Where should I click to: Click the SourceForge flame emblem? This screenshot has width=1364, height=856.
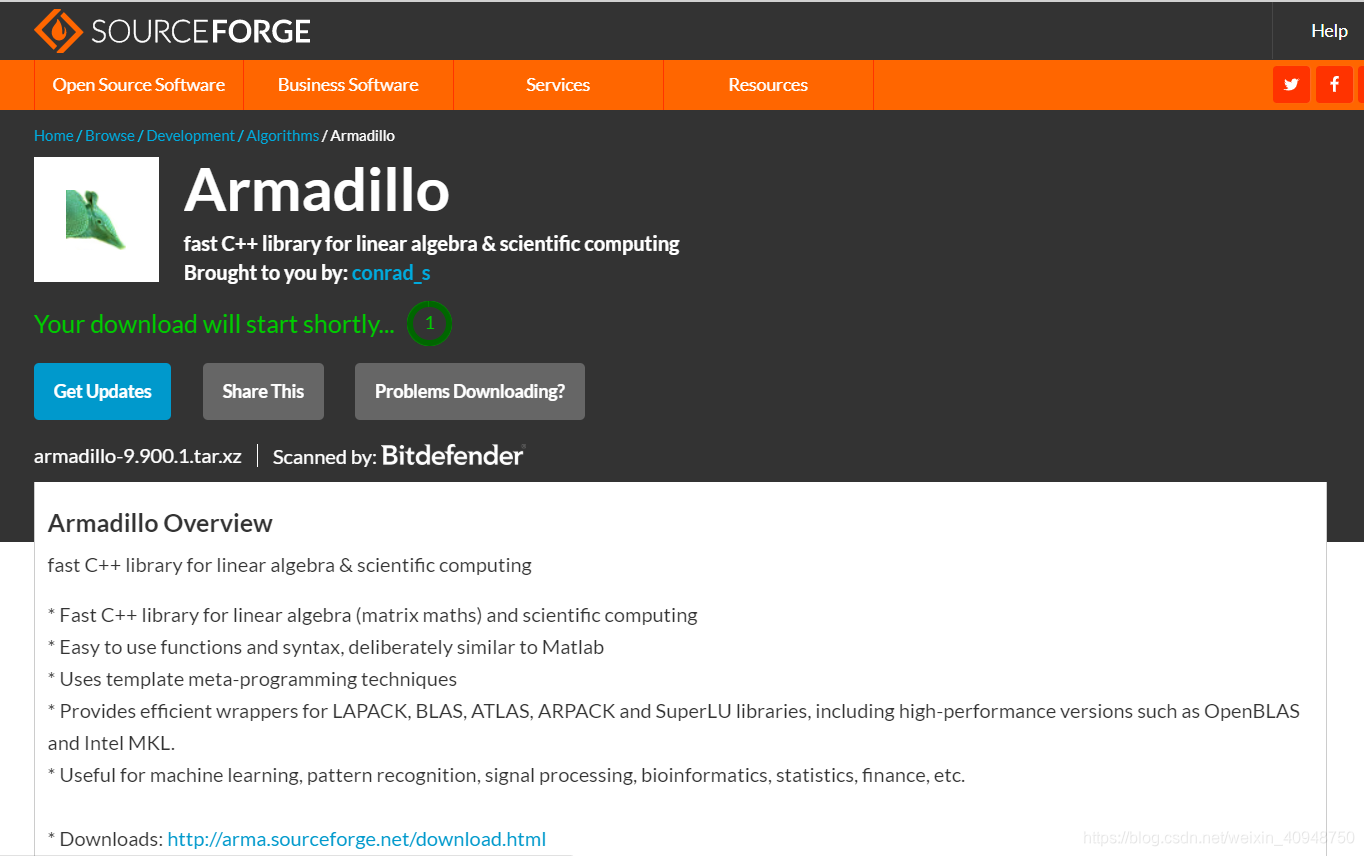(57, 30)
